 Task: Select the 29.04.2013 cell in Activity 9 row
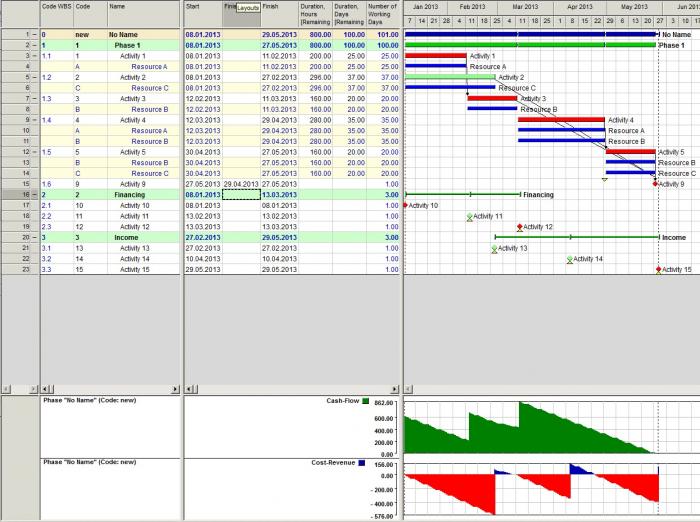click(242, 184)
